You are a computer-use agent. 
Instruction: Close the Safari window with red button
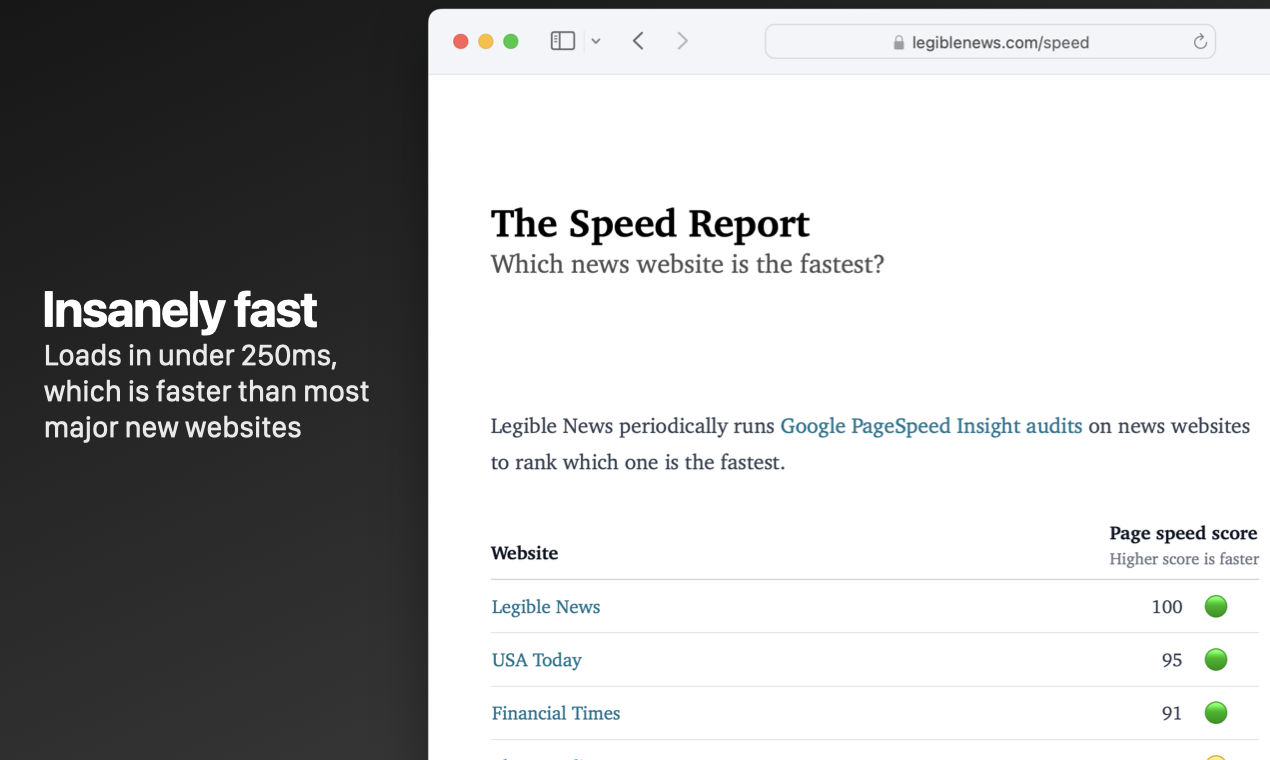[461, 41]
